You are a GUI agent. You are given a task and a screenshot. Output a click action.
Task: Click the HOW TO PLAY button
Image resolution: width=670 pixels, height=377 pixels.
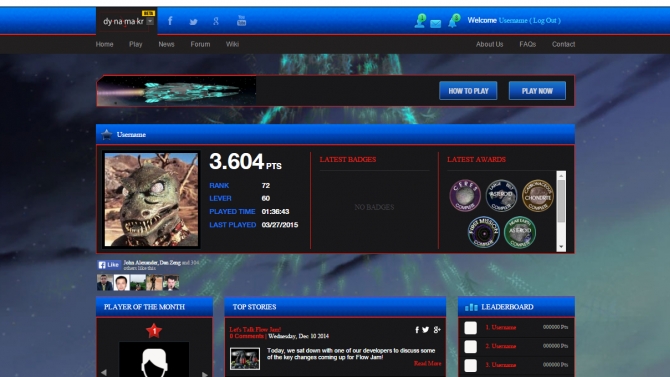(468, 91)
